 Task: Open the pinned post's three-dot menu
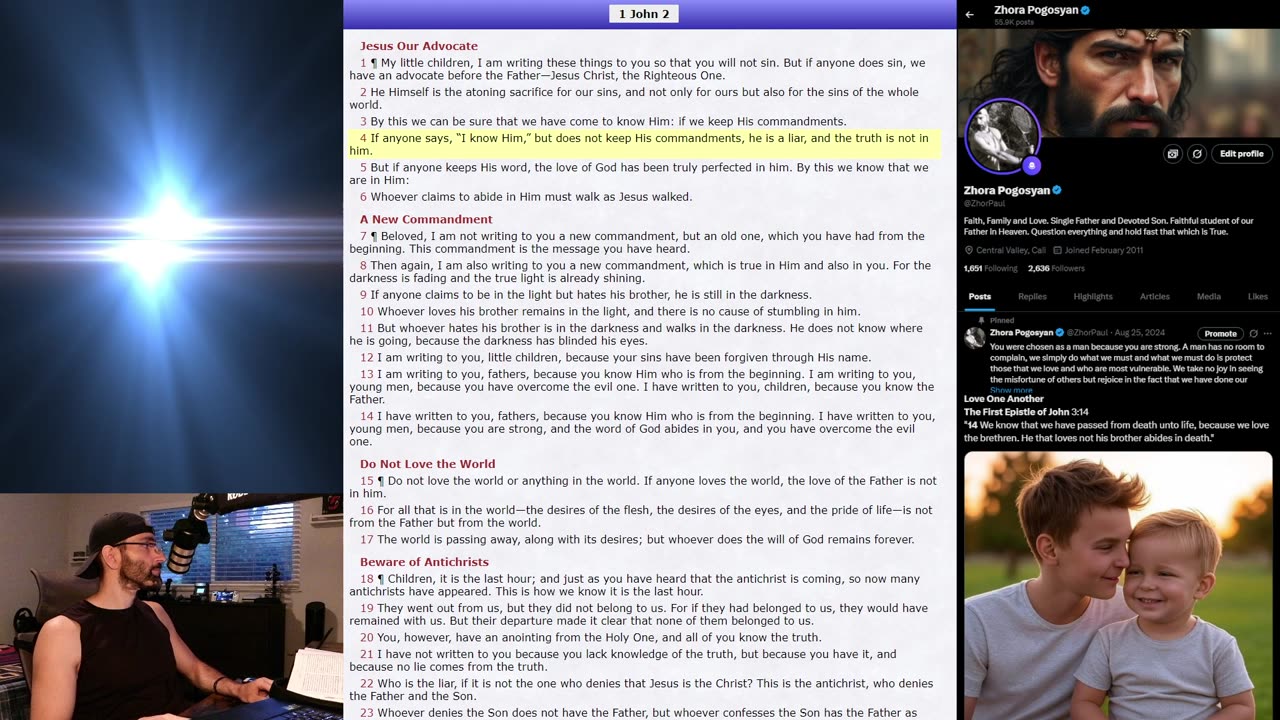1268,333
